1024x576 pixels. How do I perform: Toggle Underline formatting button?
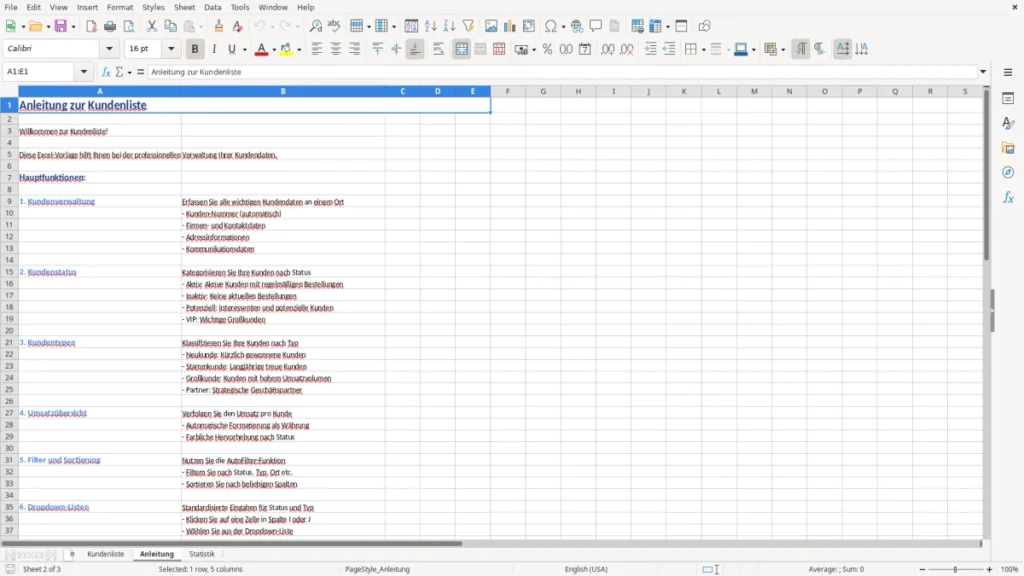coord(231,49)
